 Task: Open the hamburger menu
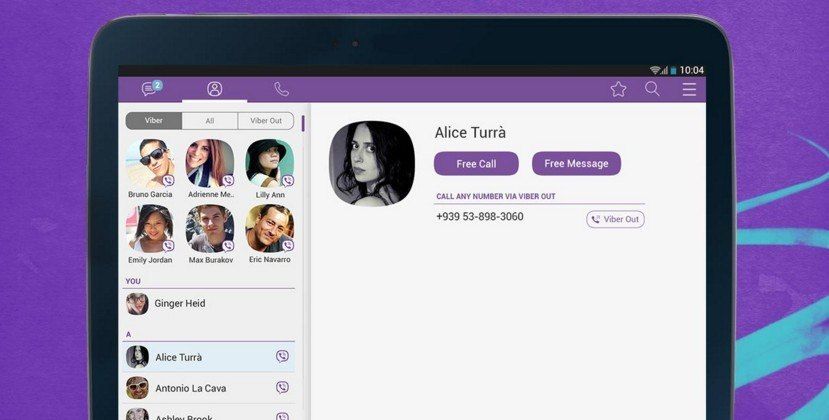[689, 89]
